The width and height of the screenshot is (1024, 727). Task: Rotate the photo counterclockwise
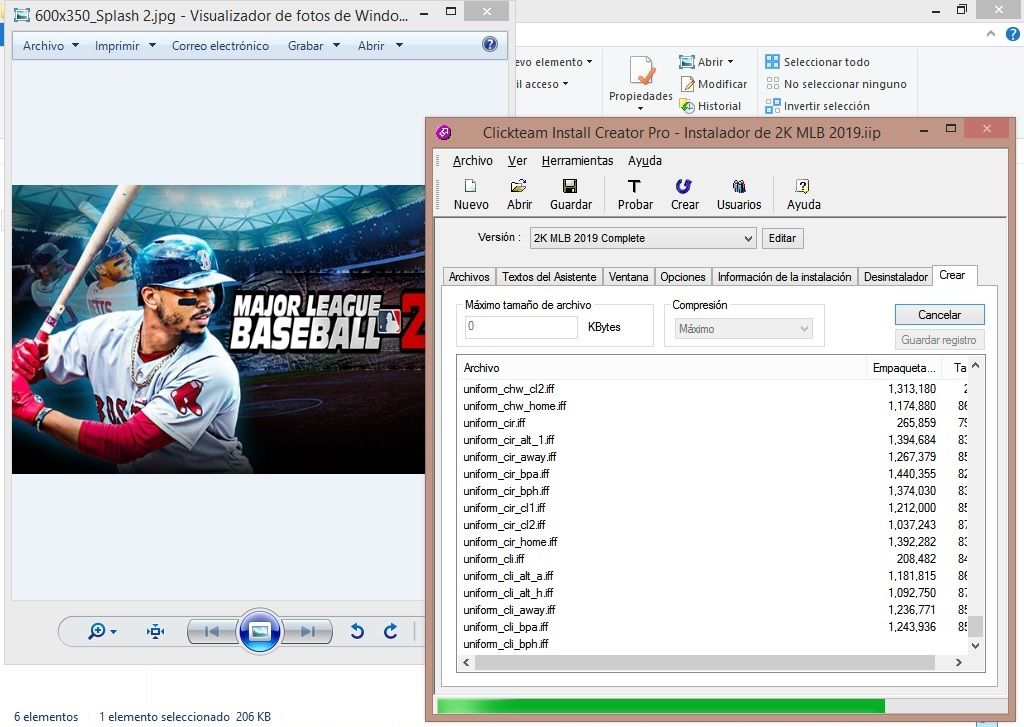click(357, 631)
